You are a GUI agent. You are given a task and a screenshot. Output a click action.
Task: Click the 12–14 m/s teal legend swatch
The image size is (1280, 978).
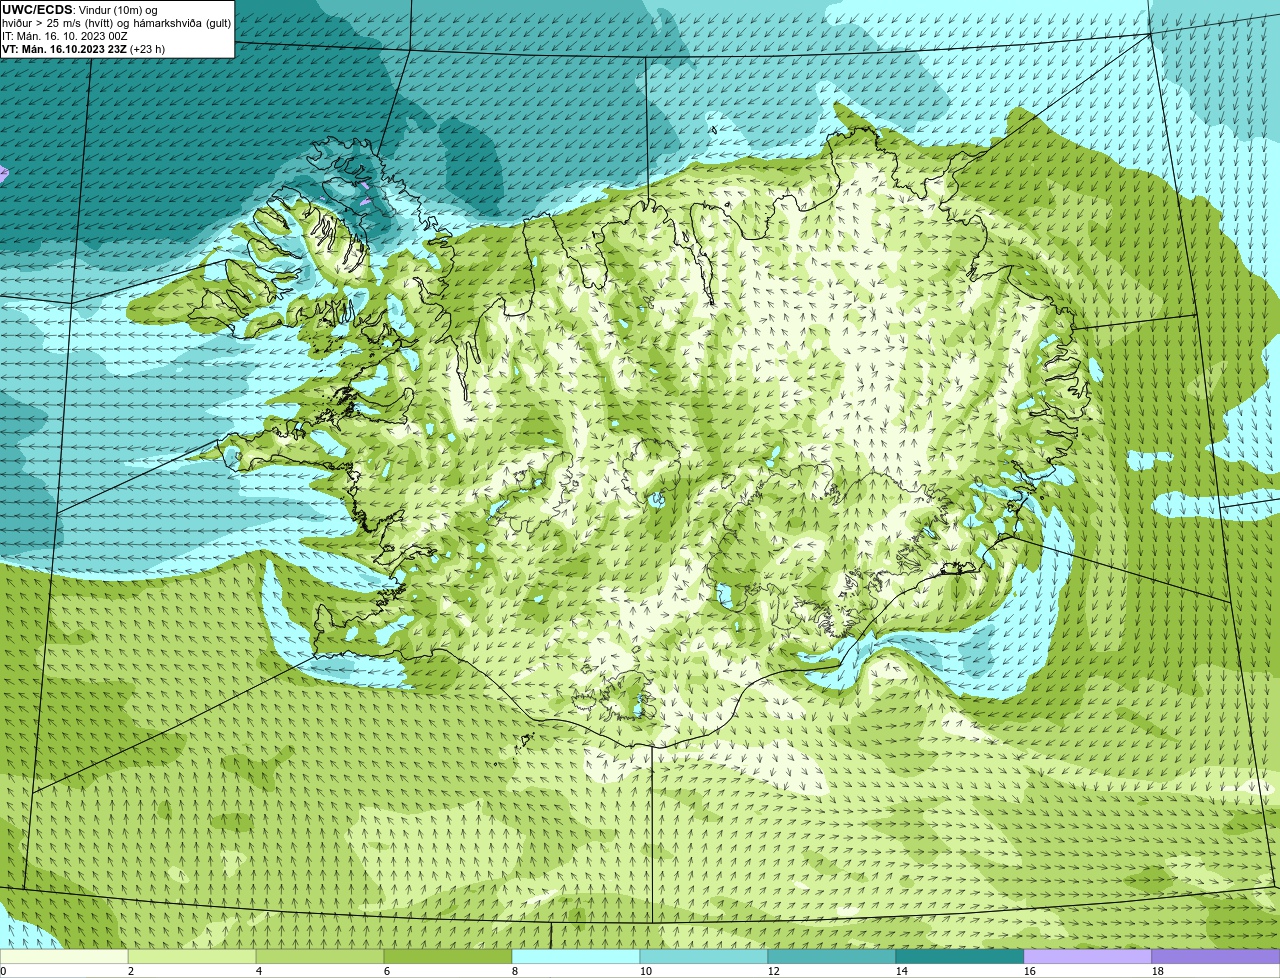tap(832, 956)
